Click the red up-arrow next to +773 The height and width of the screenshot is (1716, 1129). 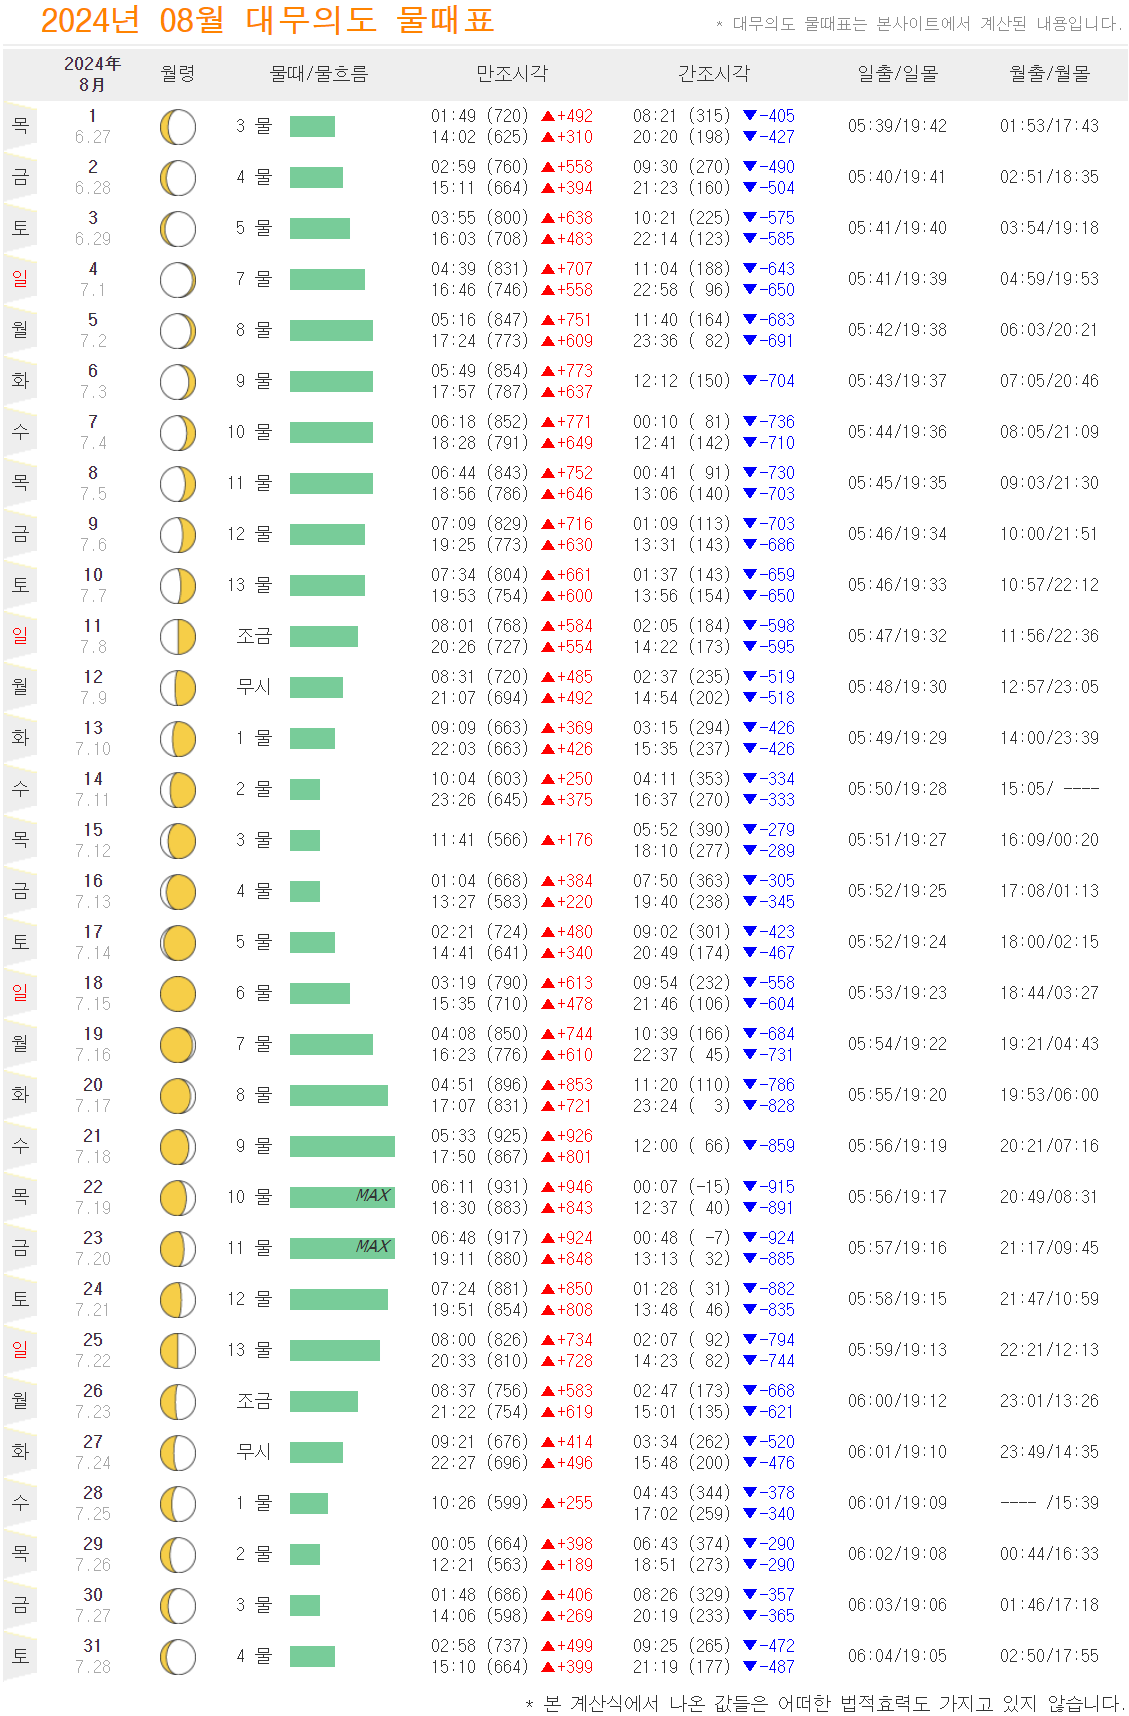pos(548,371)
